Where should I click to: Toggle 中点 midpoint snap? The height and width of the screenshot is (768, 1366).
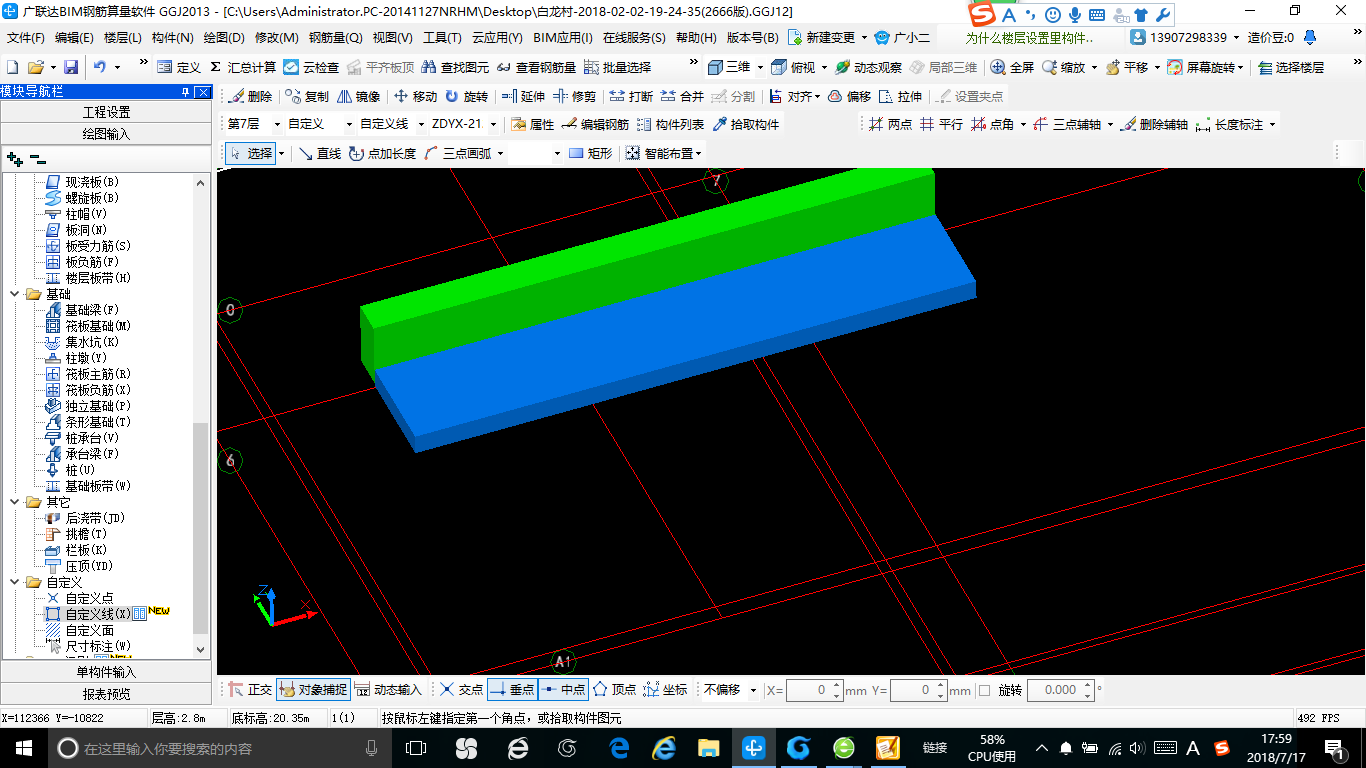[563, 689]
